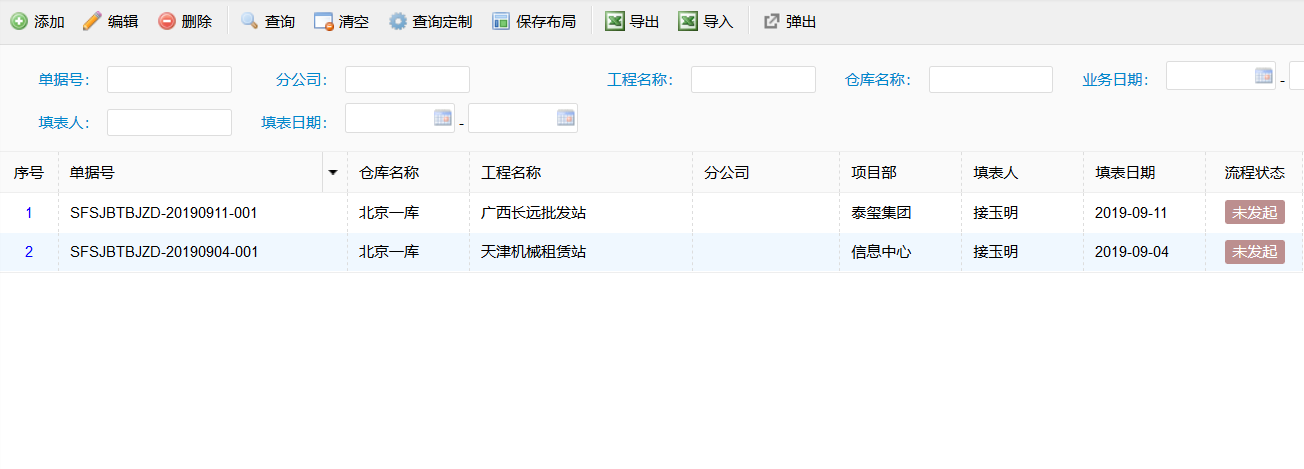
Task: Click 未发起 status badge in row 1
Action: click(1255, 213)
